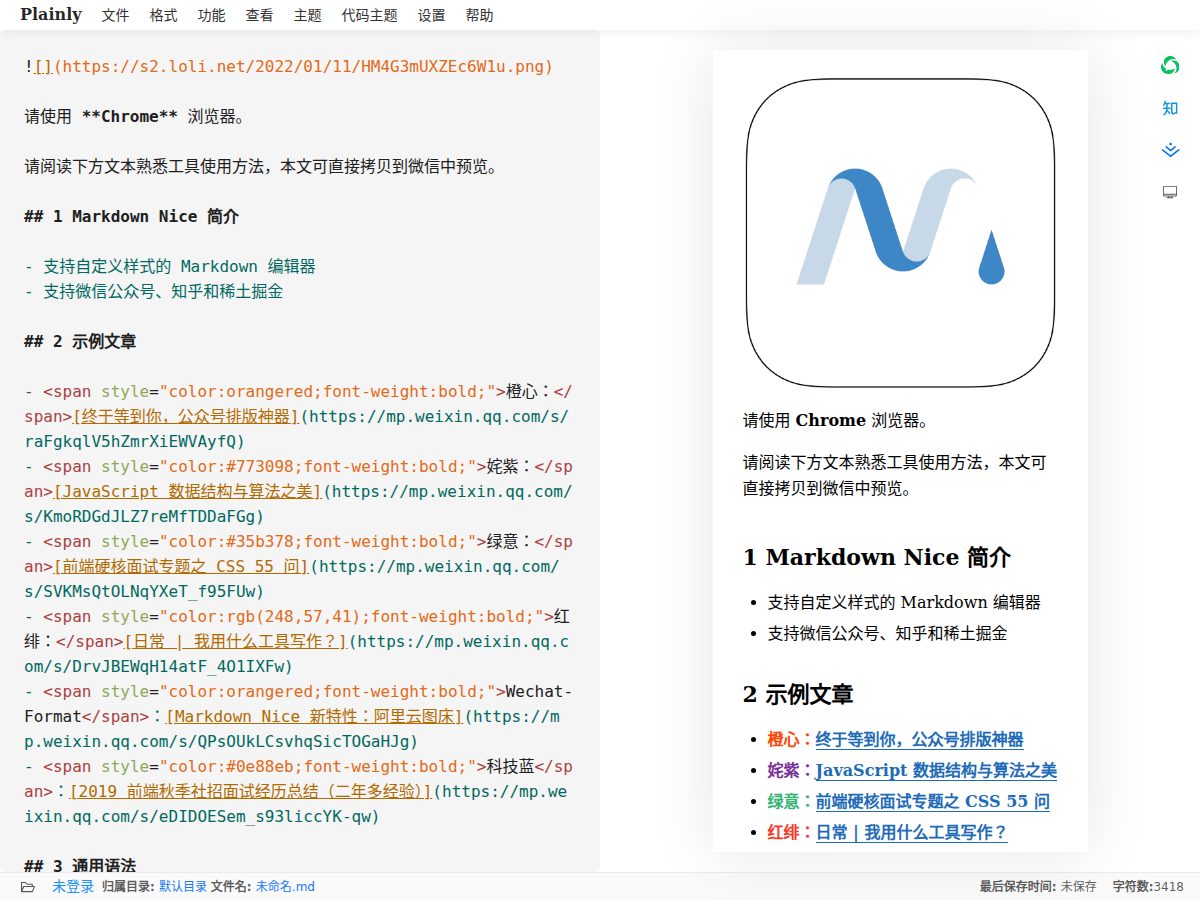Open the 主题 menu
This screenshot has width=1200, height=900.
(x=308, y=16)
